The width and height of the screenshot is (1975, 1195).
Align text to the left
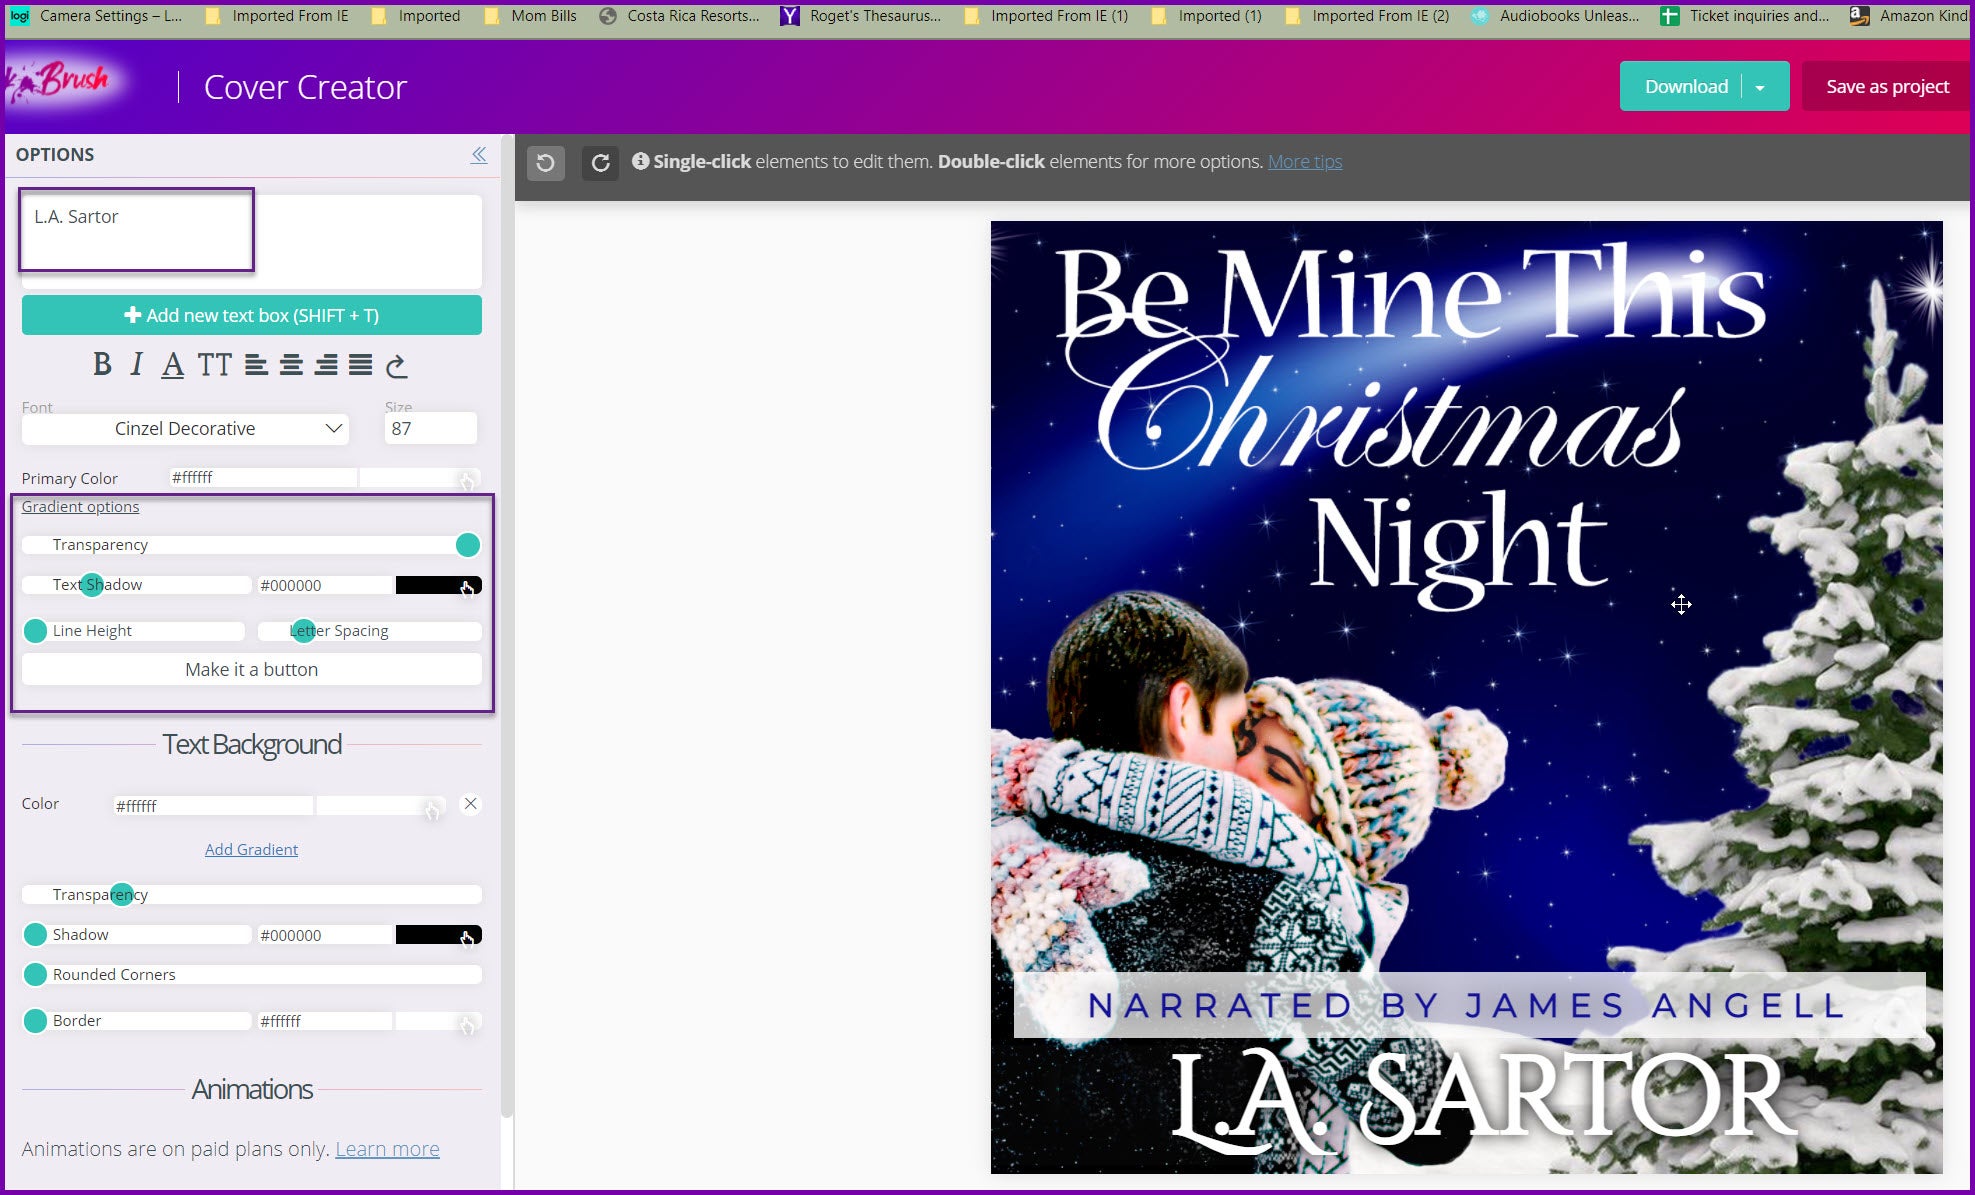256,365
